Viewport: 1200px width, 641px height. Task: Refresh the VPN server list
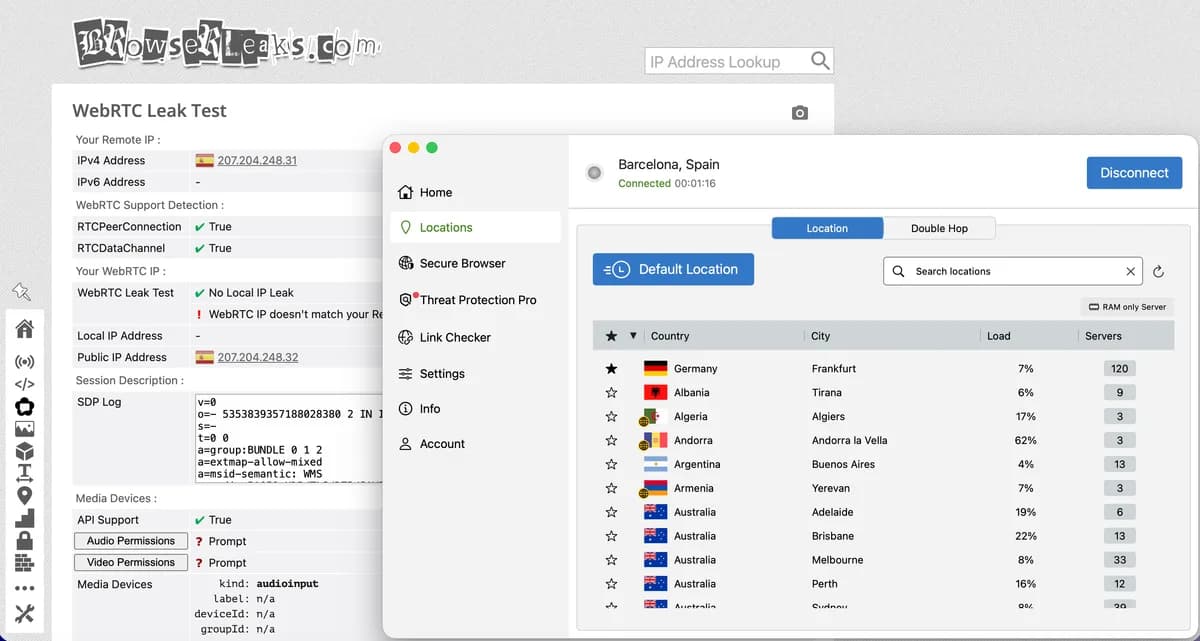1158,271
